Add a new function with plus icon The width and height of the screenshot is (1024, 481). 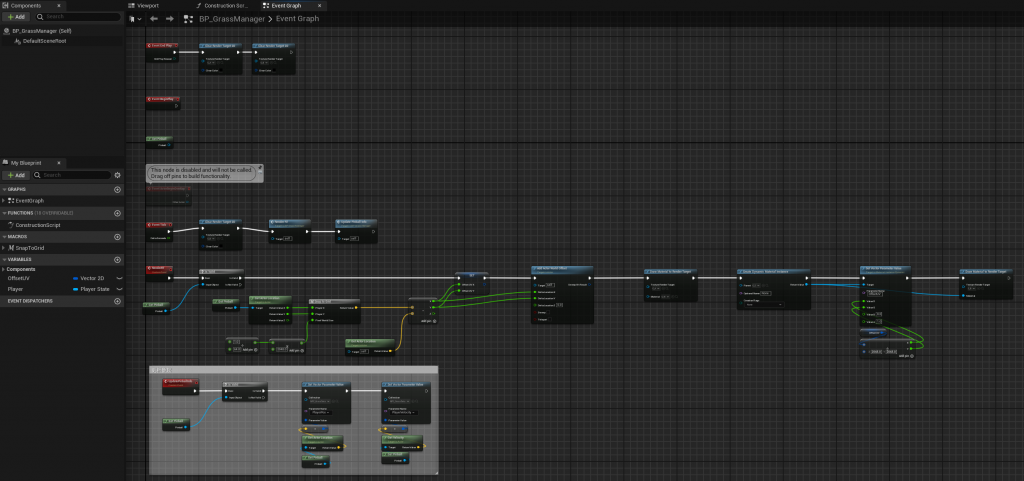117,213
